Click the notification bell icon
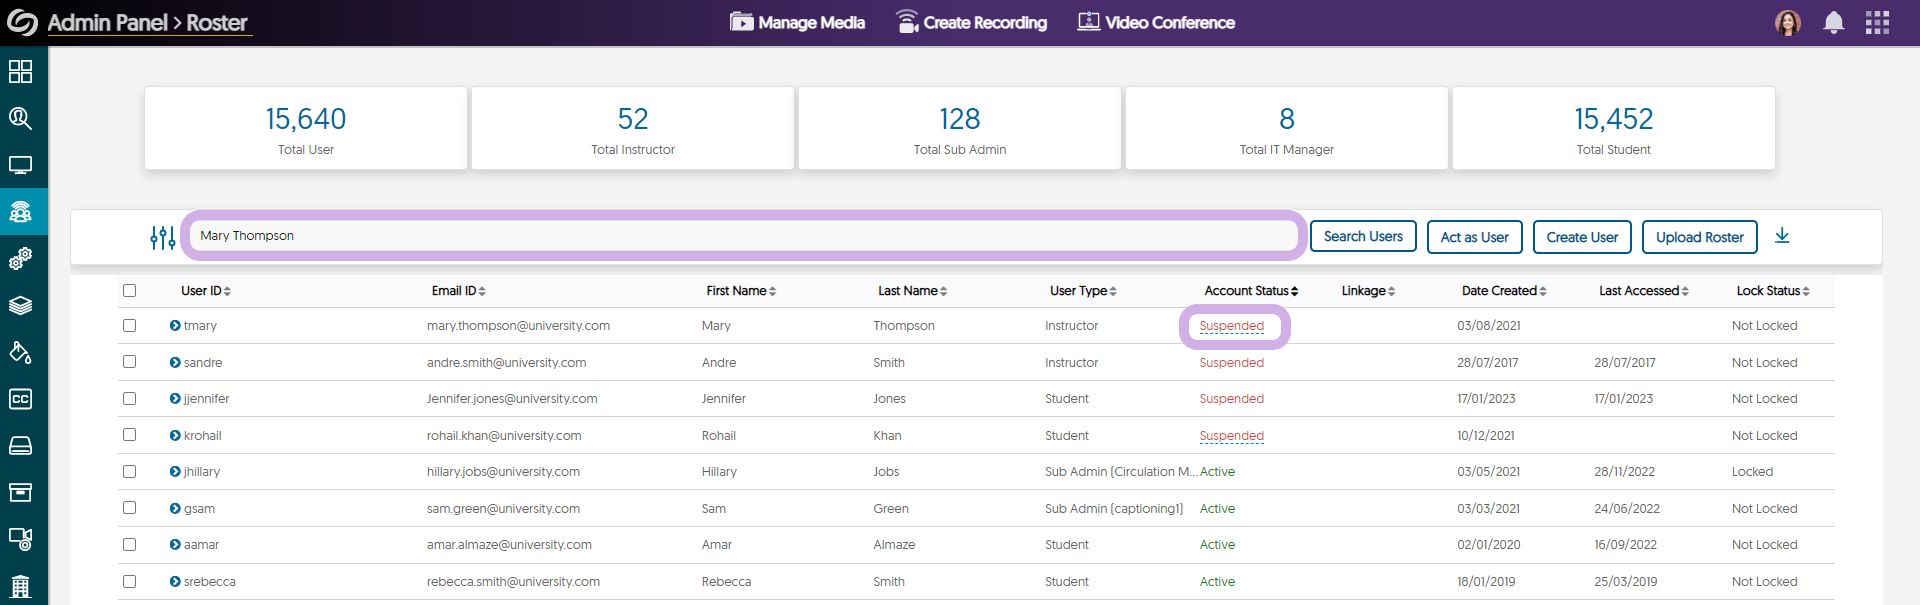The height and width of the screenshot is (605, 1920). [1833, 23]
